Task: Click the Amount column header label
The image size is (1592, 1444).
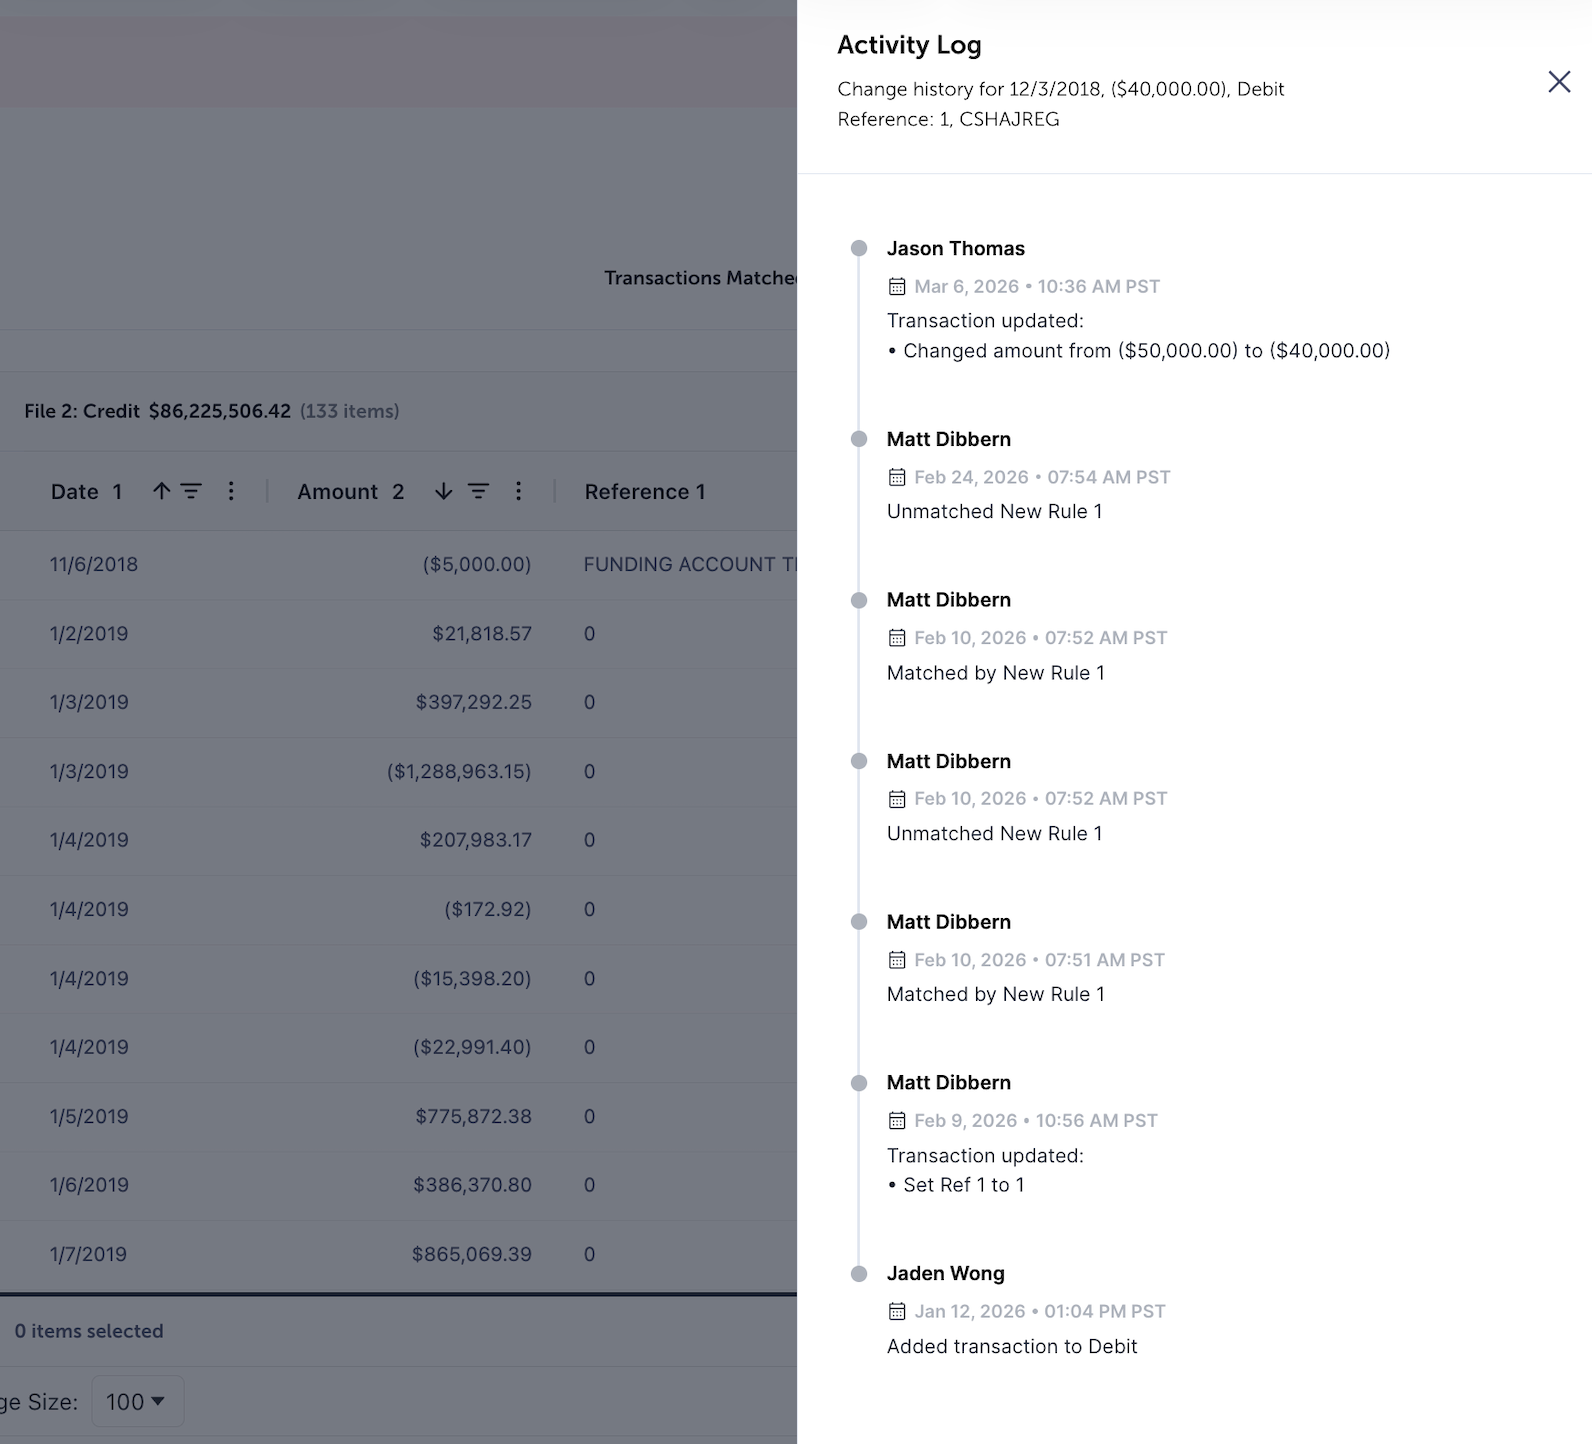Action: [338, 492]
